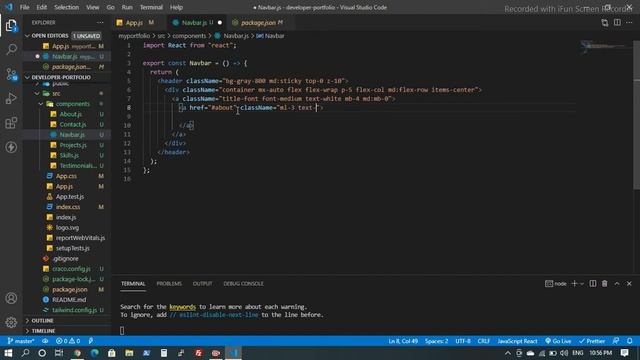Click the unsaved dot on Navbar.js tab

(220, 23)
